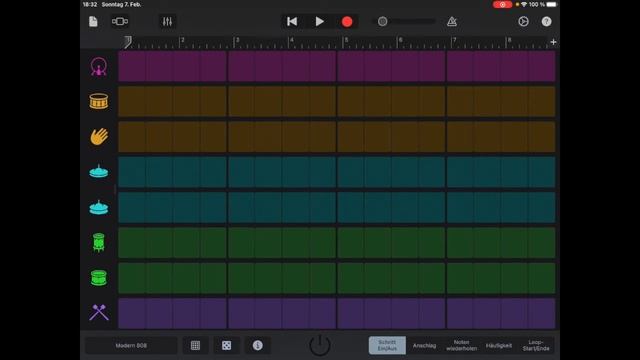Toggle the beat sequencer power button

pyautogui.click(x=320, y=345)
